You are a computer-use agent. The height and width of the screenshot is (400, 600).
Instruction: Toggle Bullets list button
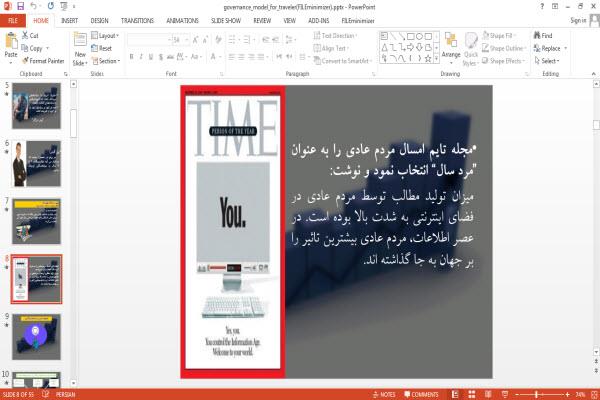[233, 39]
